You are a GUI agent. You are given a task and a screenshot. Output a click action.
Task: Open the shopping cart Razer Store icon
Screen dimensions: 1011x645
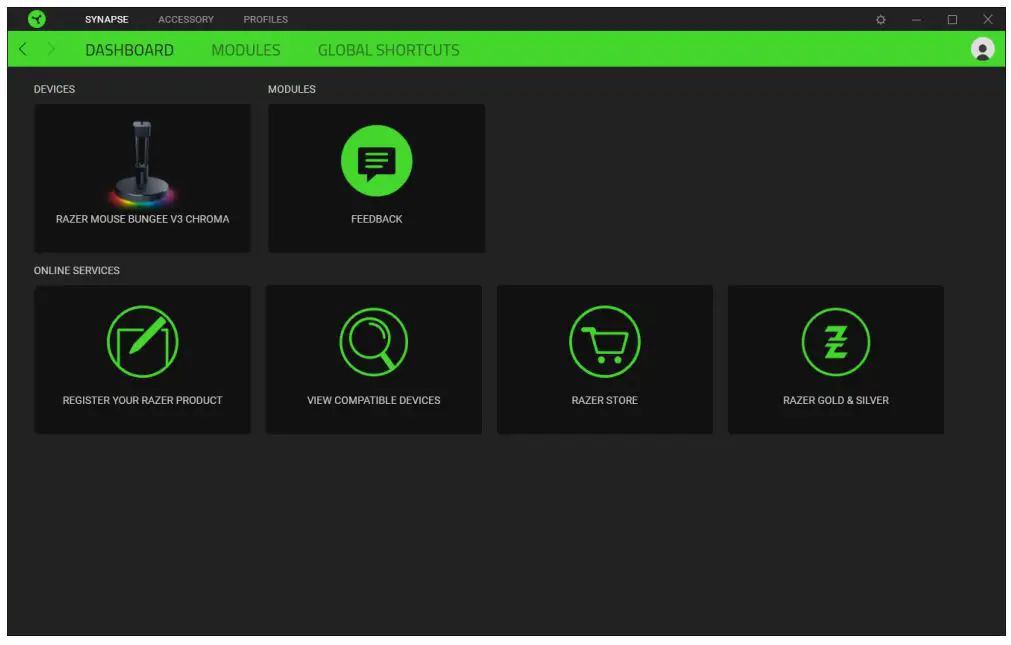[x=605, y=340]
